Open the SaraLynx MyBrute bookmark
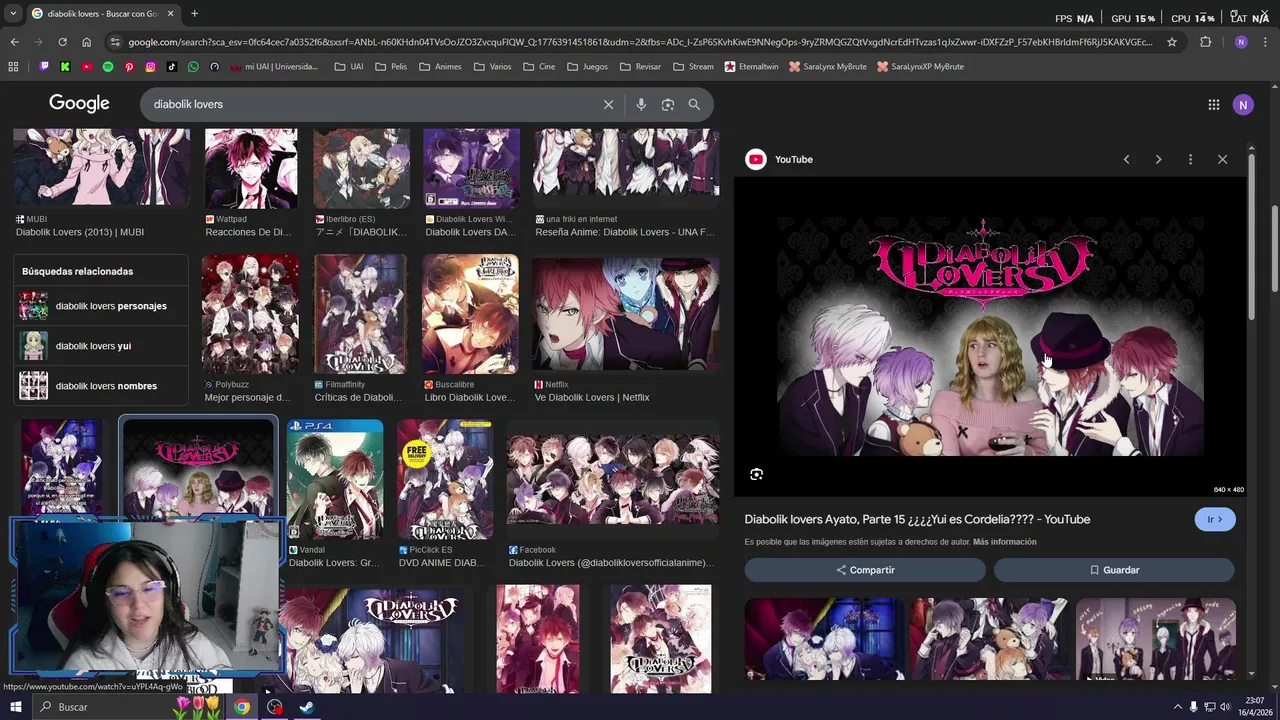Screen dimensions: 1280x720 828,67
